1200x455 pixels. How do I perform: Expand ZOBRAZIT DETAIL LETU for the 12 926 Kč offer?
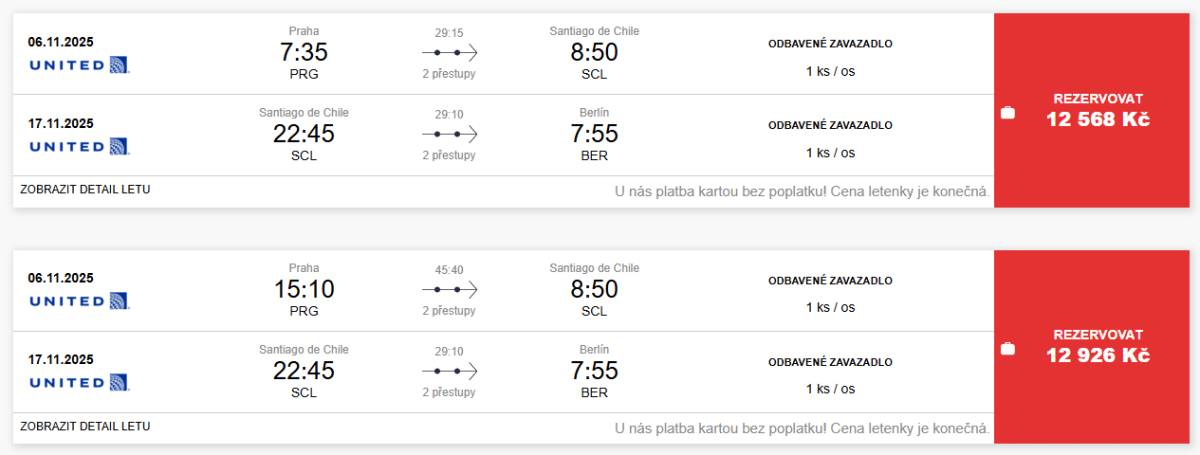pos(85,426)
